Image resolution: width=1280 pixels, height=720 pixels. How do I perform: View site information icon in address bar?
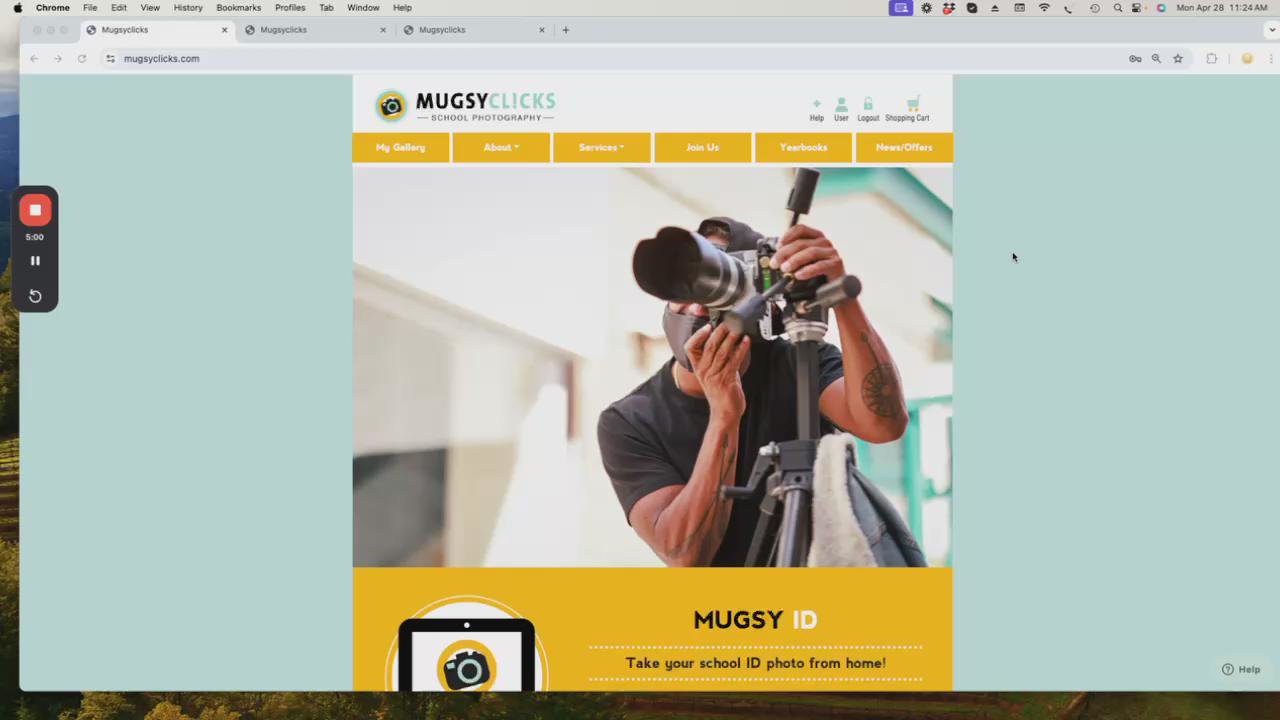(x=110, y=58)
